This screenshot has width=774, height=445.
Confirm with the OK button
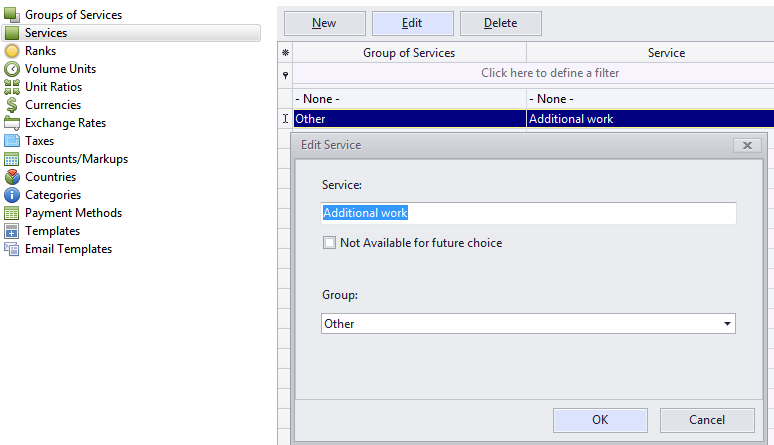coord(600,420)
